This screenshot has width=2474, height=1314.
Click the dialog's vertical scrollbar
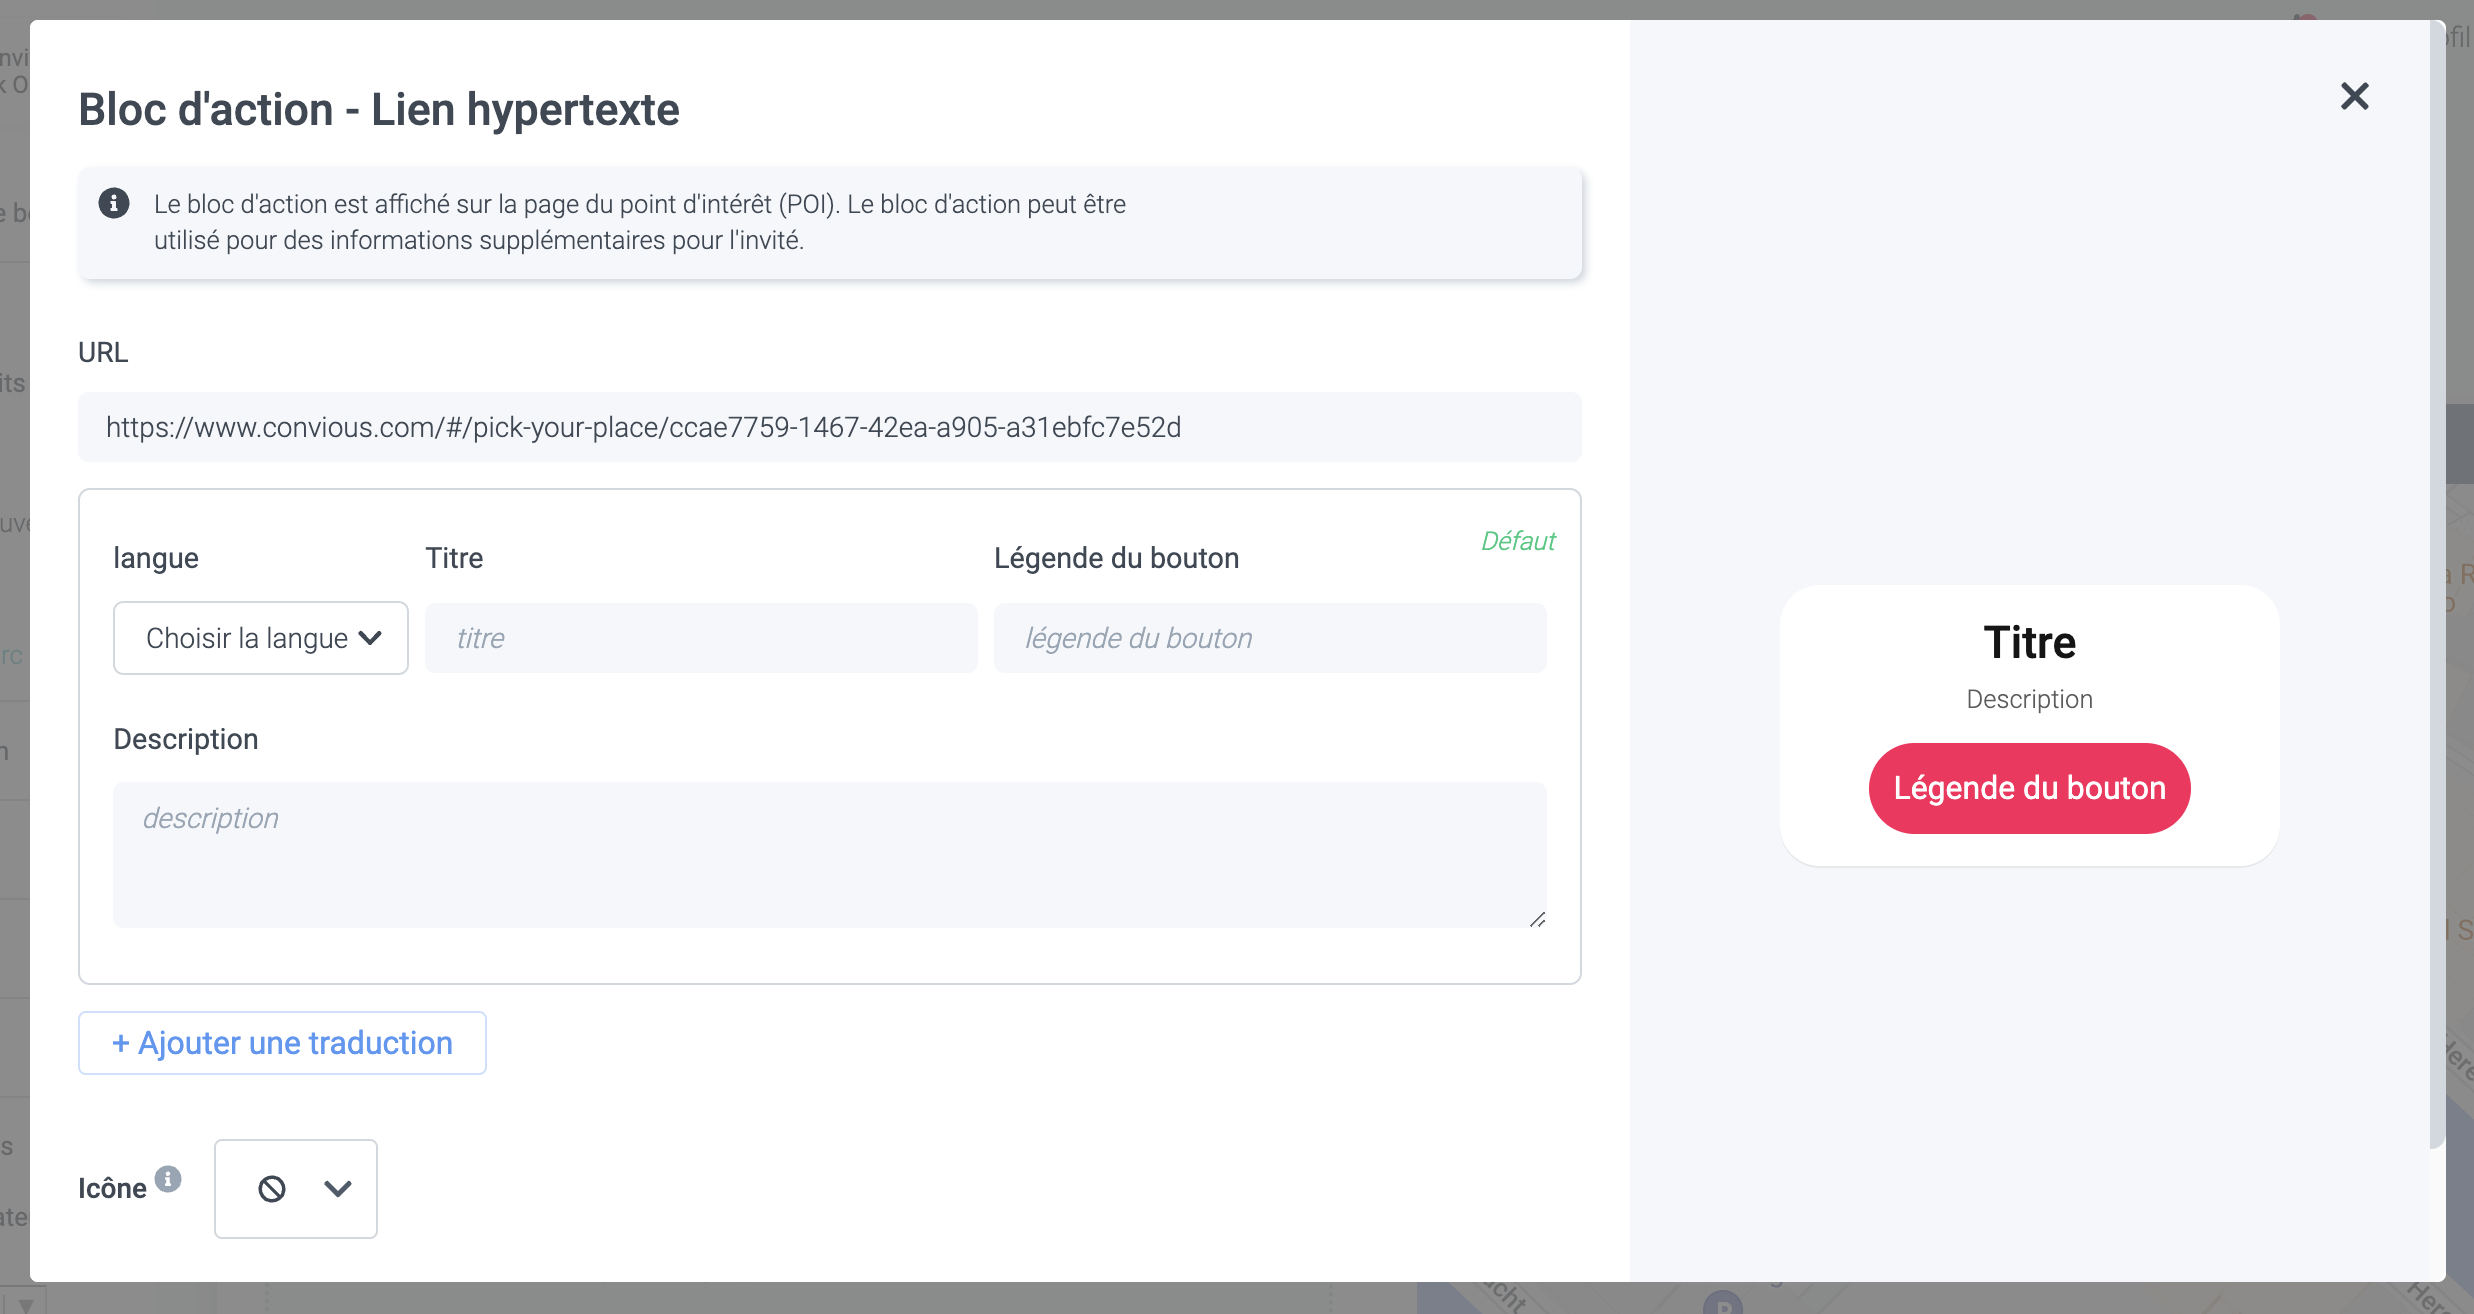click(2437, 600)
